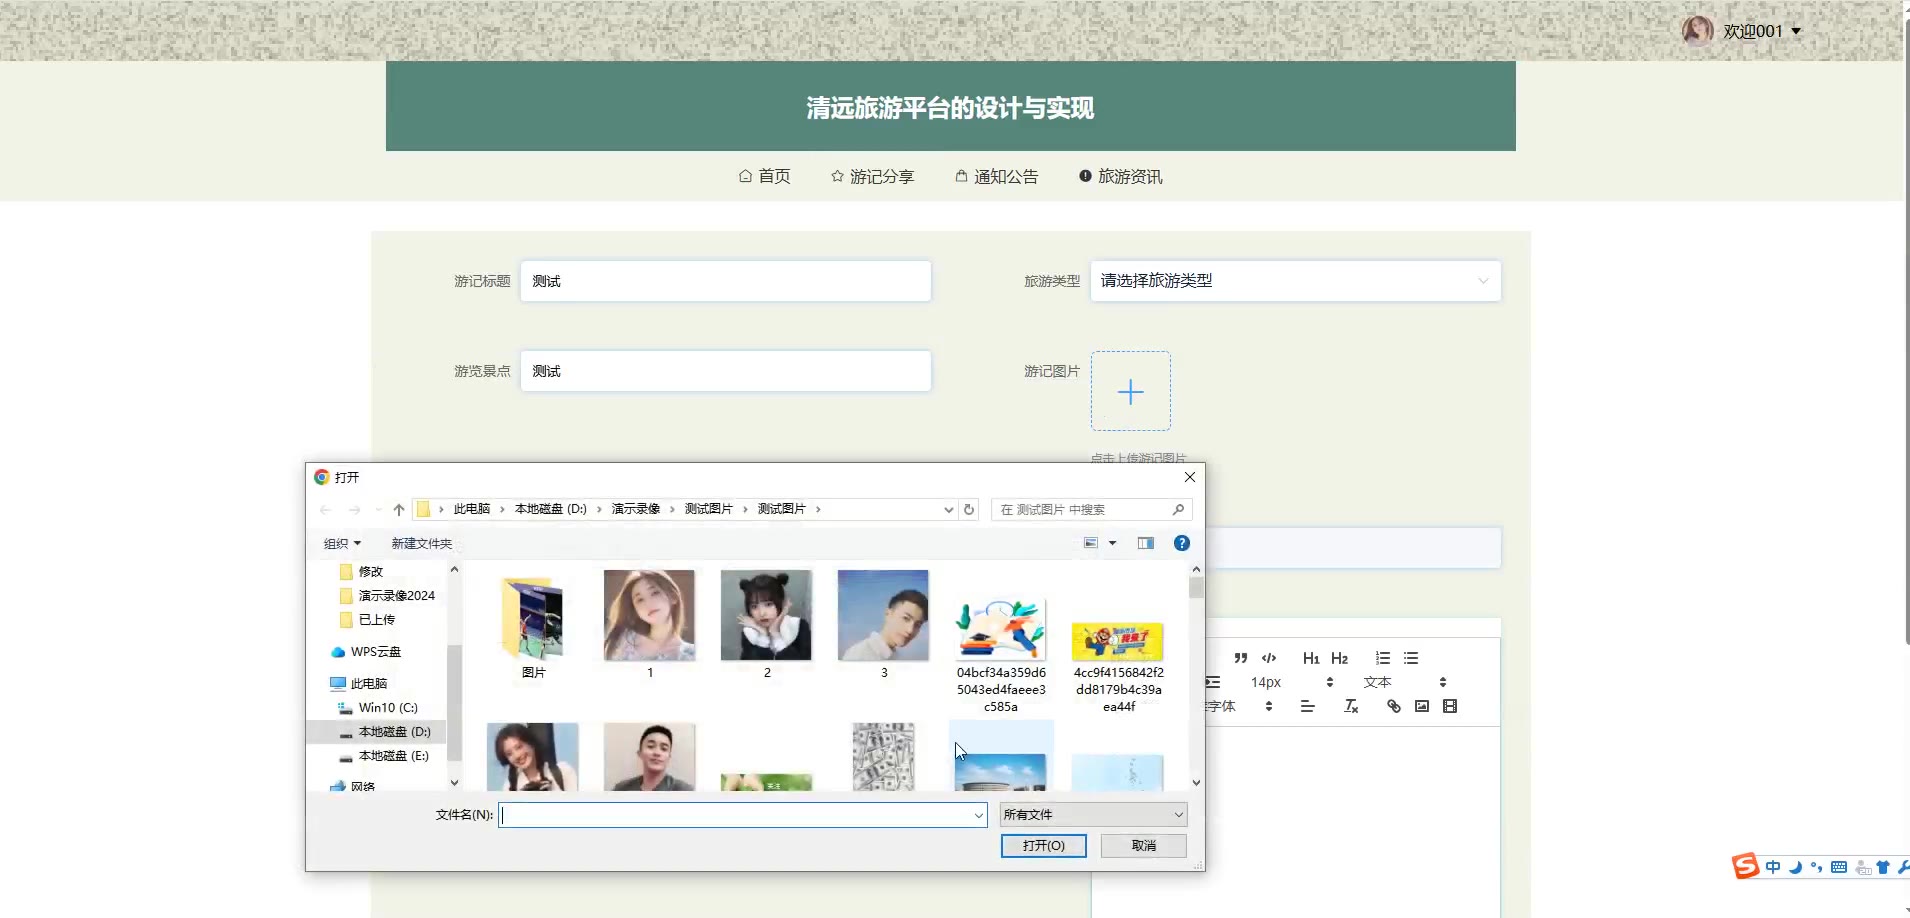Show the preview pane in file dialog
1910x918 pixels.
[x=1146, y=543]
